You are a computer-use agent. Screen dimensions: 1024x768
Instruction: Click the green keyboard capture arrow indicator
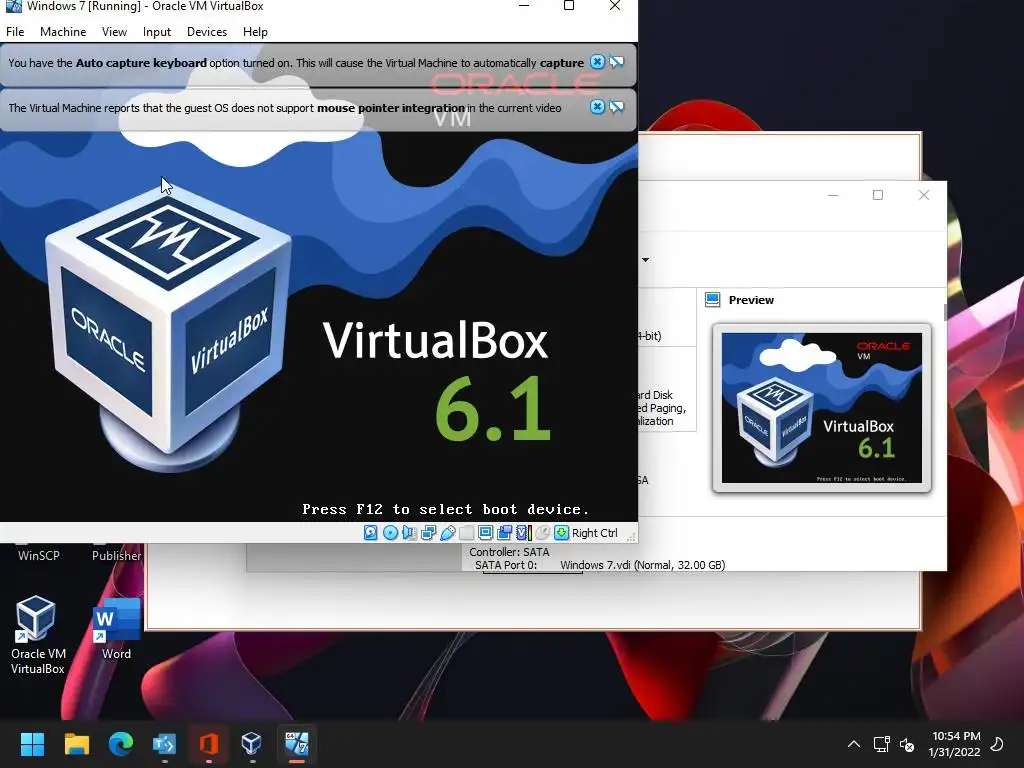click(561, 533)
